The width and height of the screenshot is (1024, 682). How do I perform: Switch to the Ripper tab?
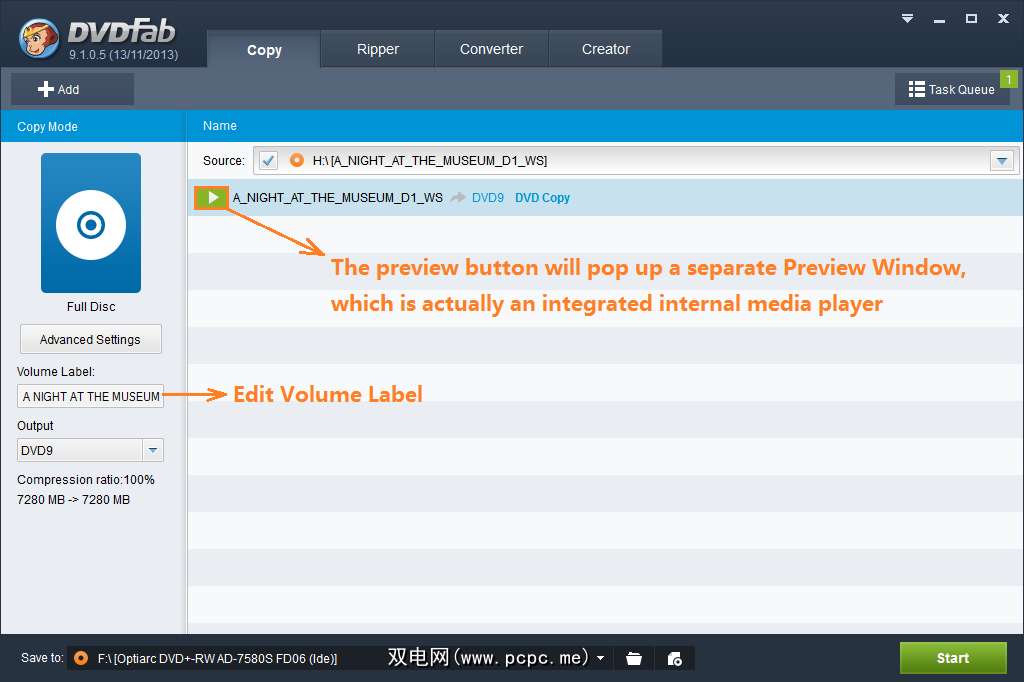point(377,49)
